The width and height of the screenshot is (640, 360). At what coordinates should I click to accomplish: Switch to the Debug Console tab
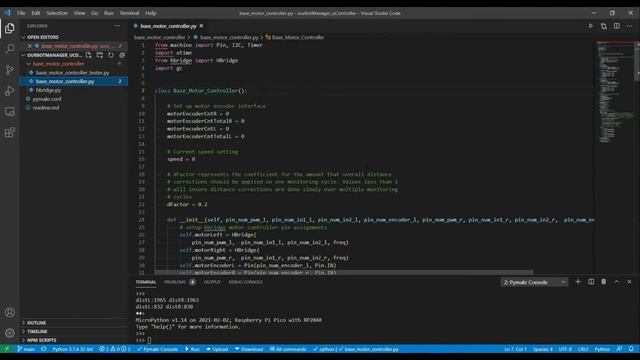[x=245, y=282]
